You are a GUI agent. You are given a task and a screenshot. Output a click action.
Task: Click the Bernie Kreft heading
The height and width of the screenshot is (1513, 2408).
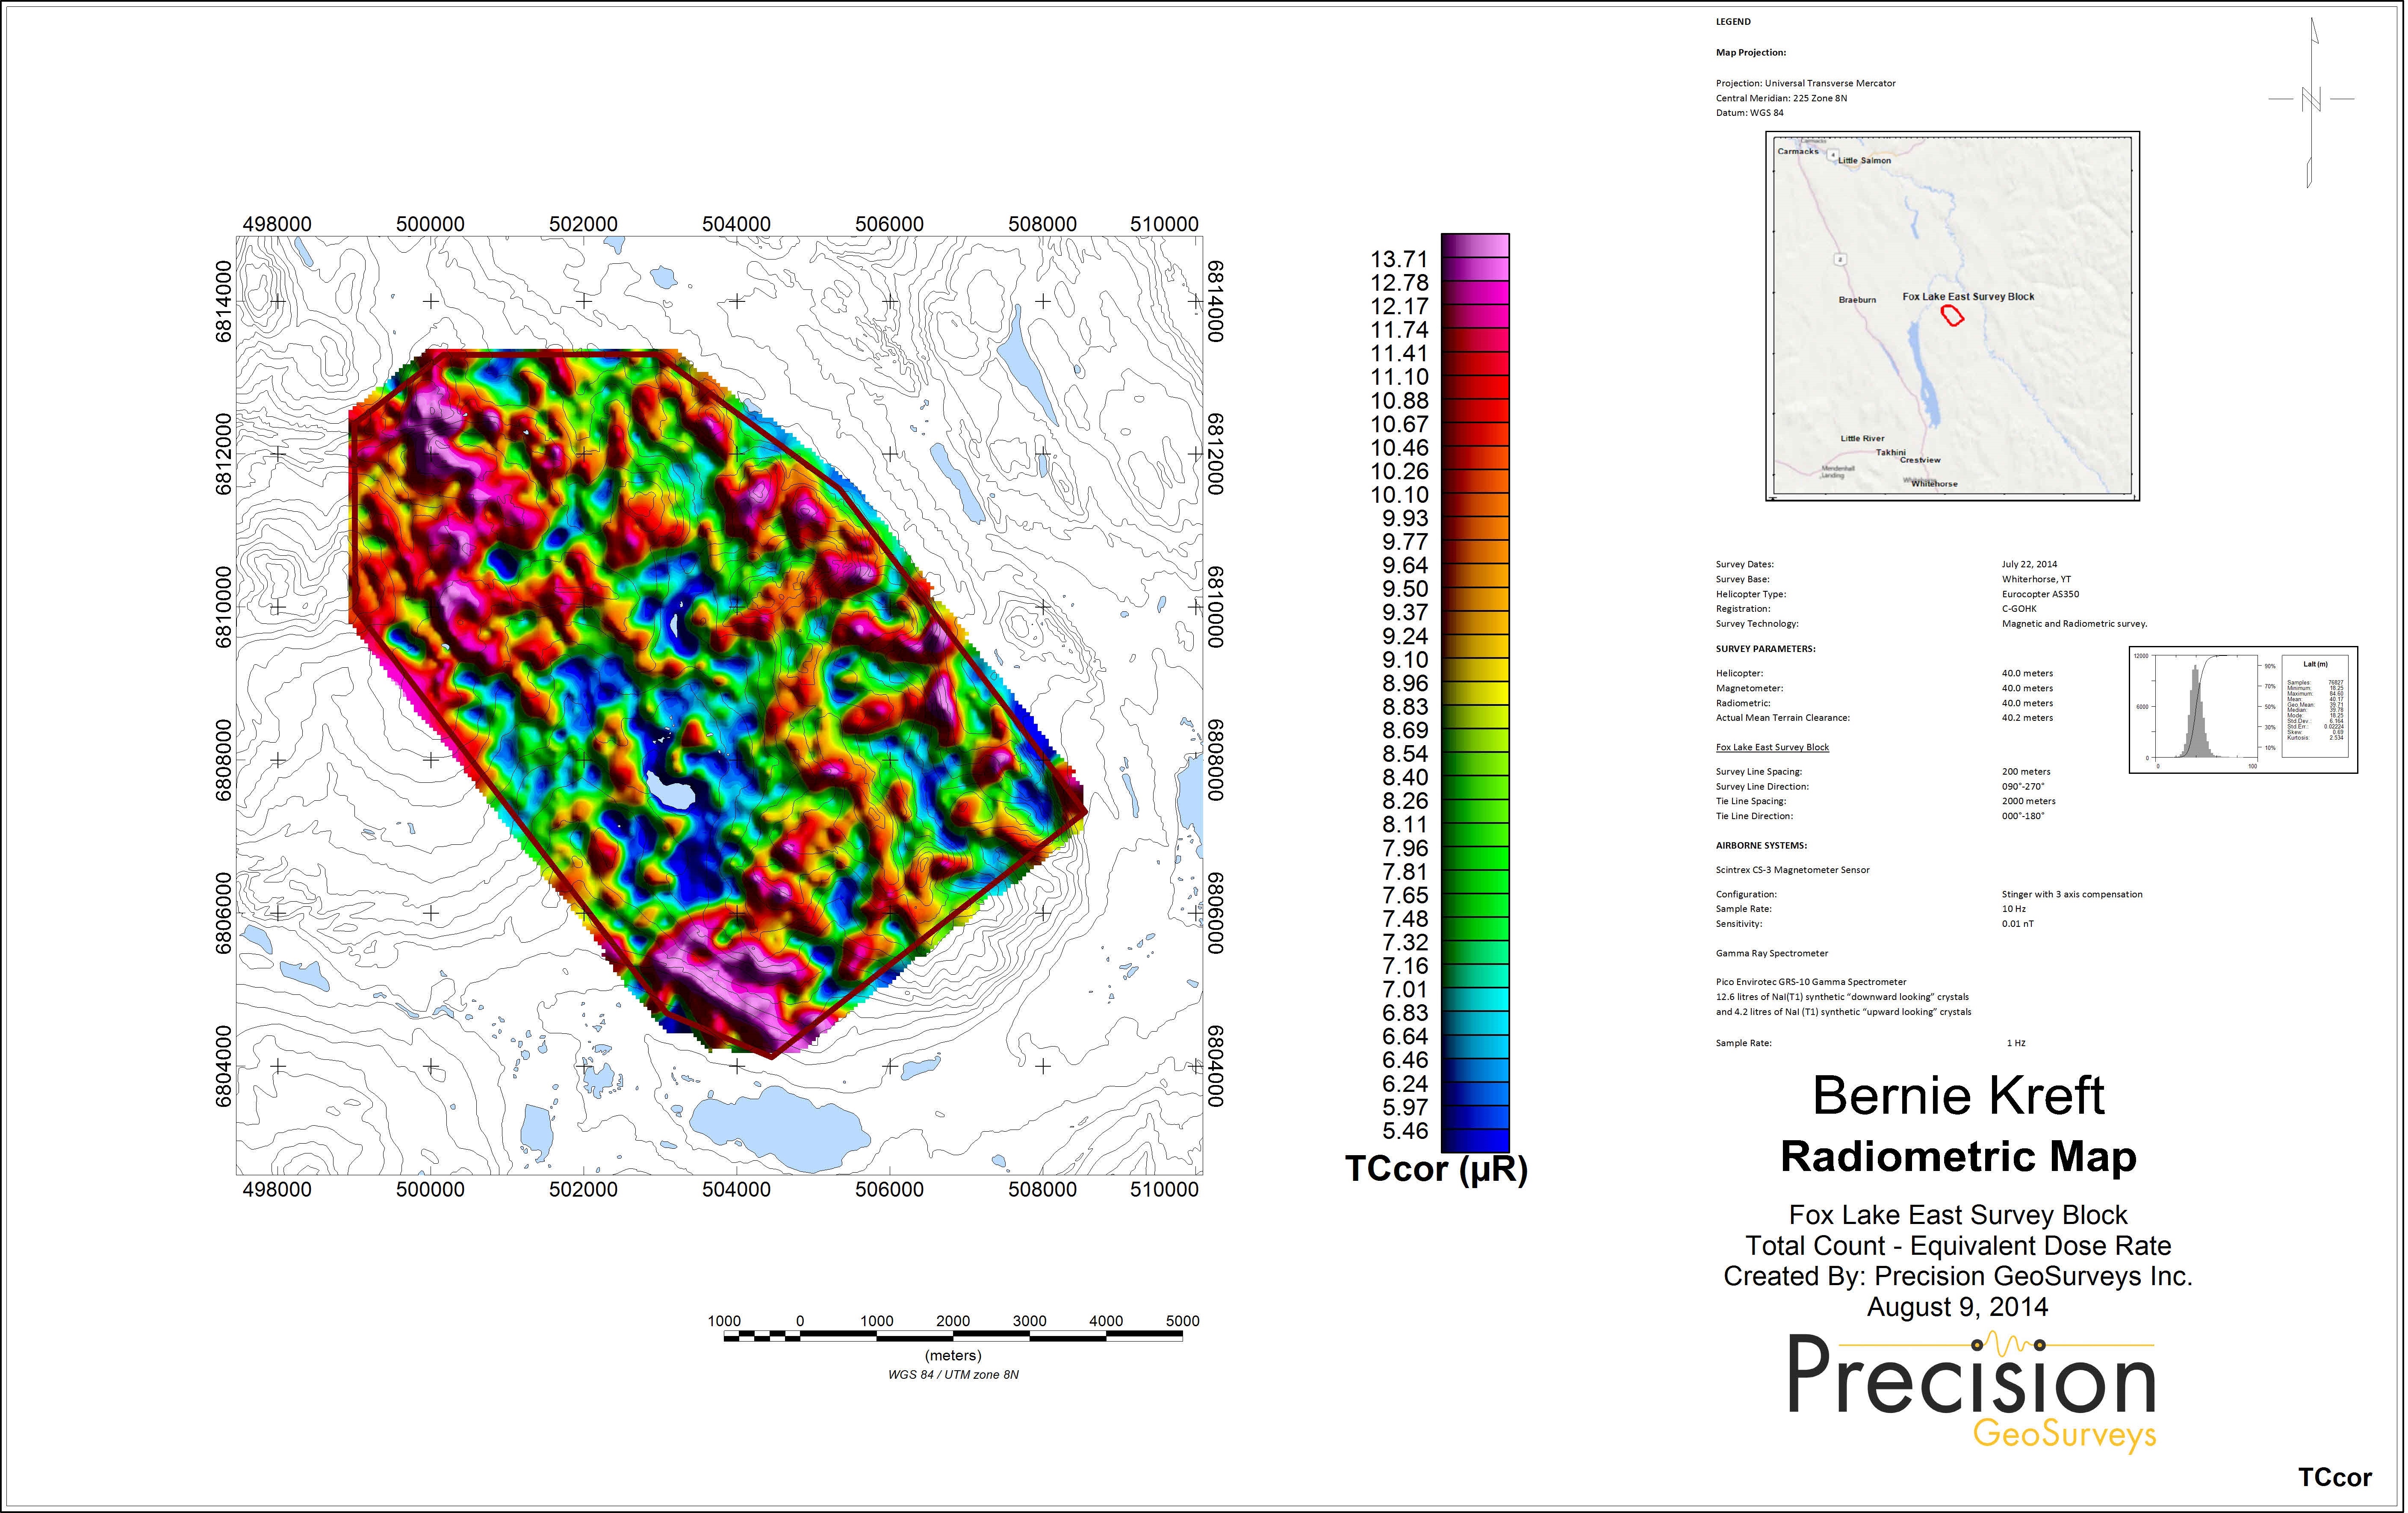[x=1958, y=1096]
